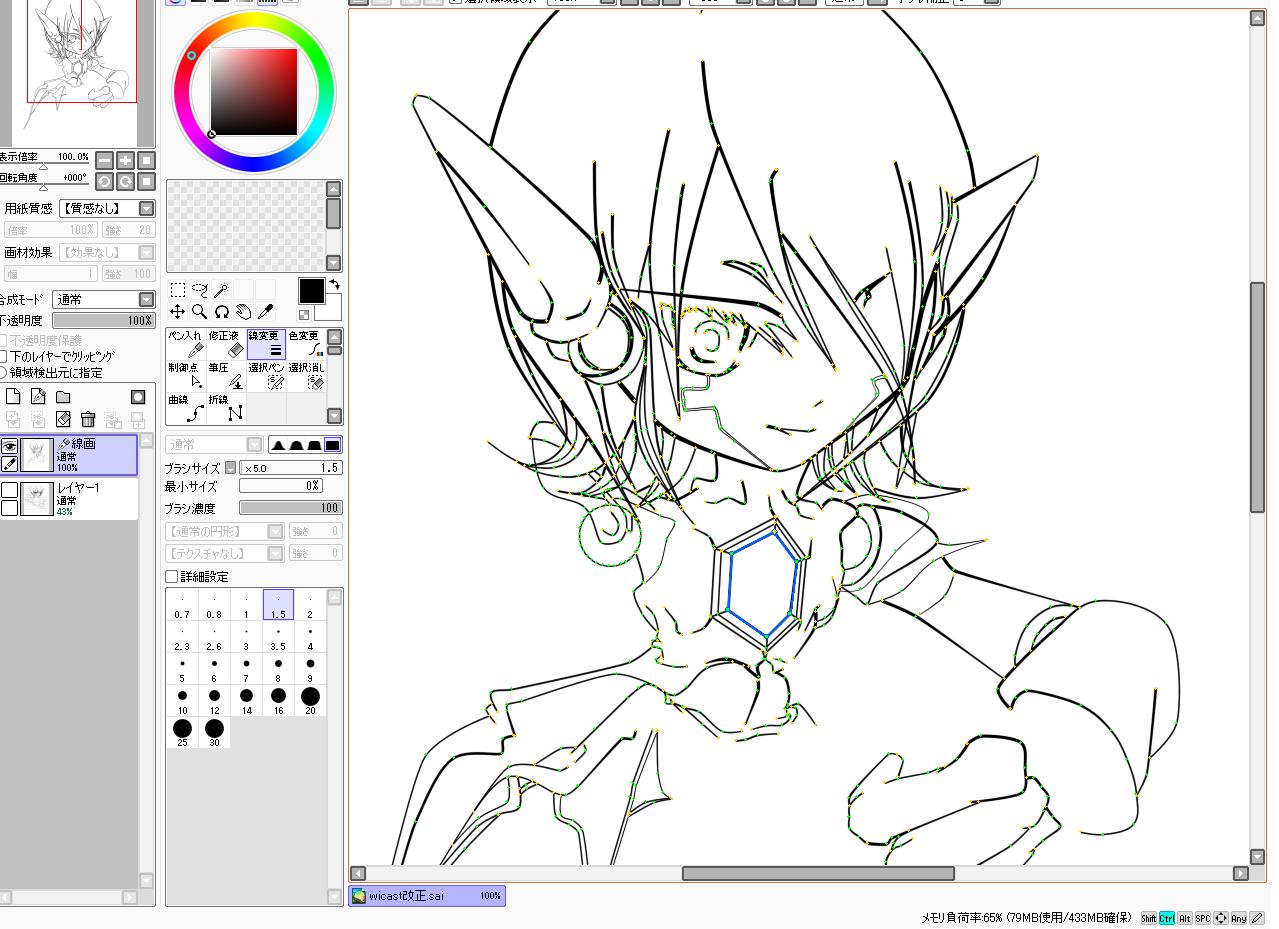Pick the eyedropper color picker tool
Viewport: 1279px width, 929px height.
click(265, 312)
